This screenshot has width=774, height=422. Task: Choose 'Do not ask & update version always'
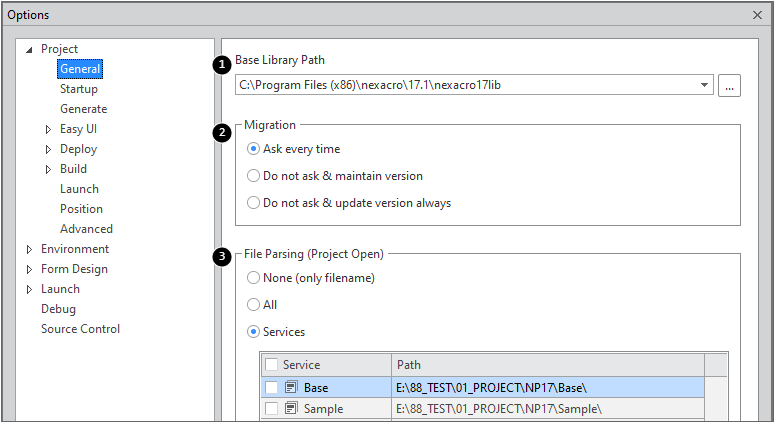pyautogui.click(x=253, y=203)
